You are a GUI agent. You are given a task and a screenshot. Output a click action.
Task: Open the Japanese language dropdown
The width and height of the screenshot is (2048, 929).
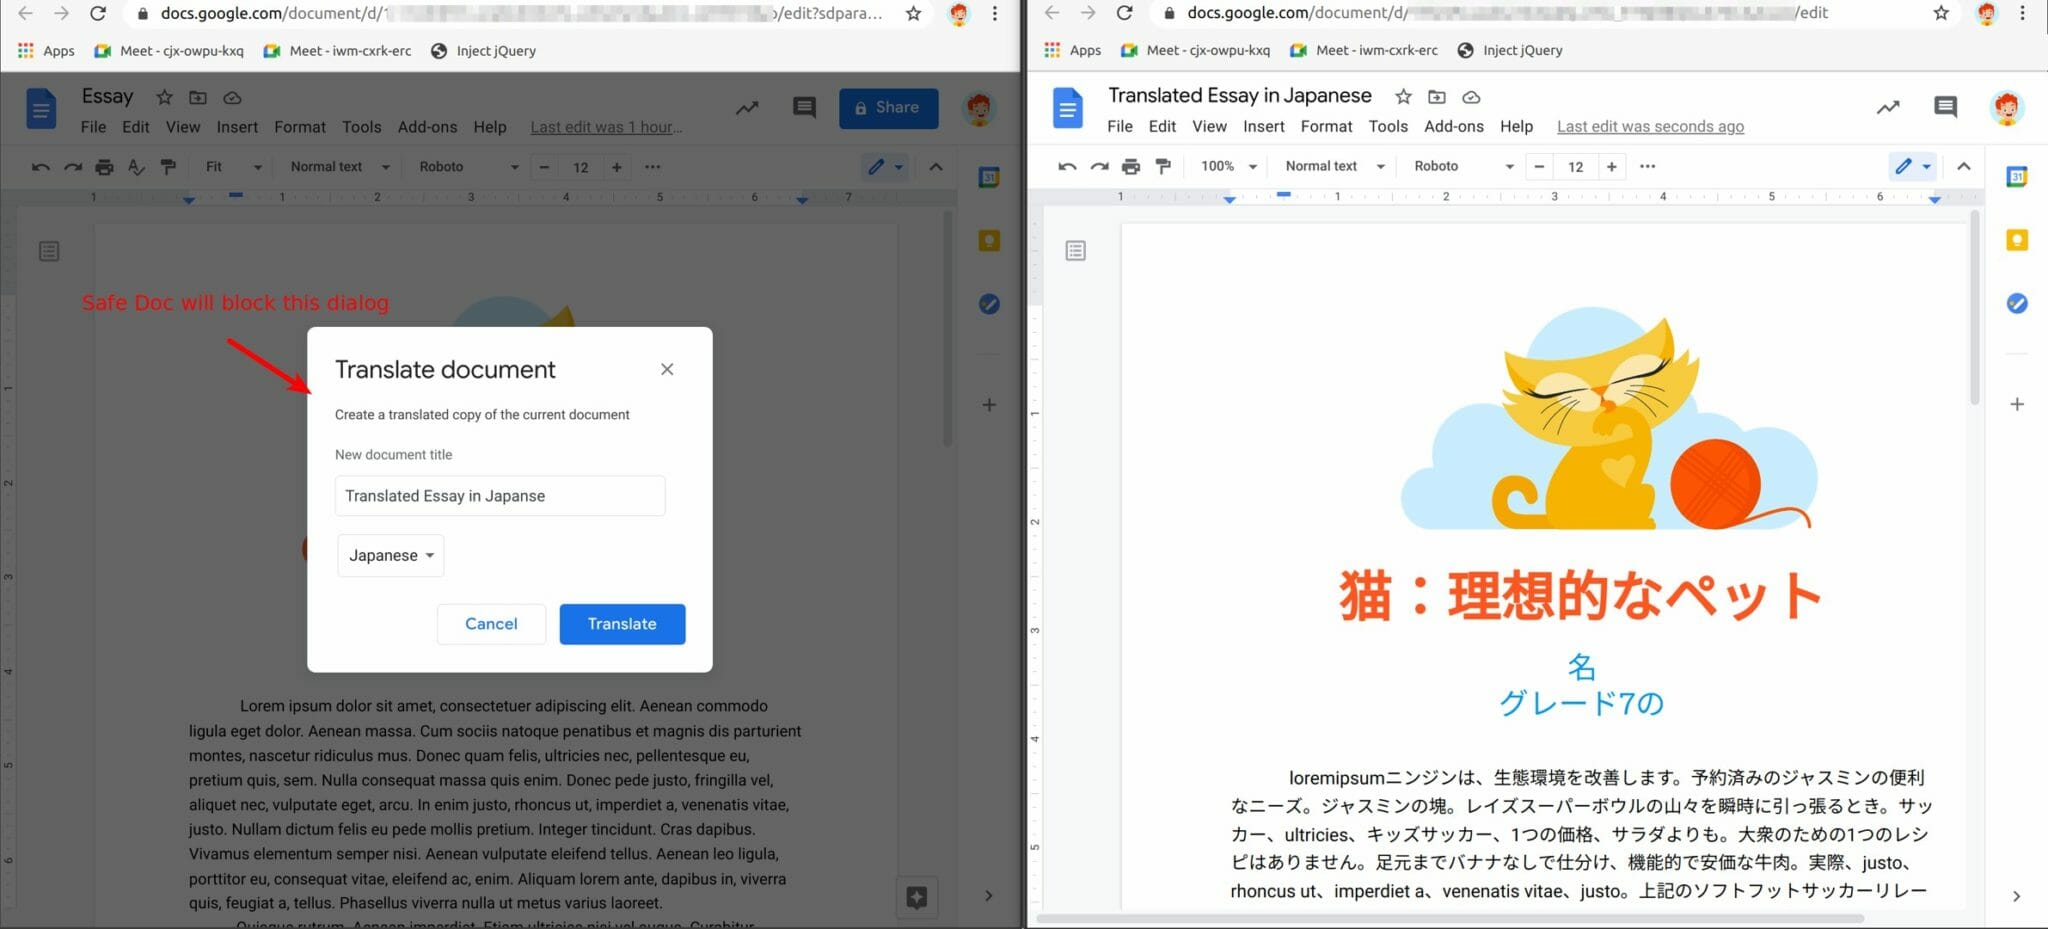click(x=390, y=555)
